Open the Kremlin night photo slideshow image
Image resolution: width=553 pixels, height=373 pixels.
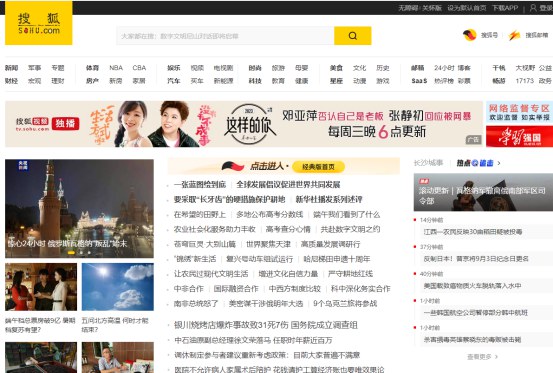pyautogui.click(x=79, y=208)
